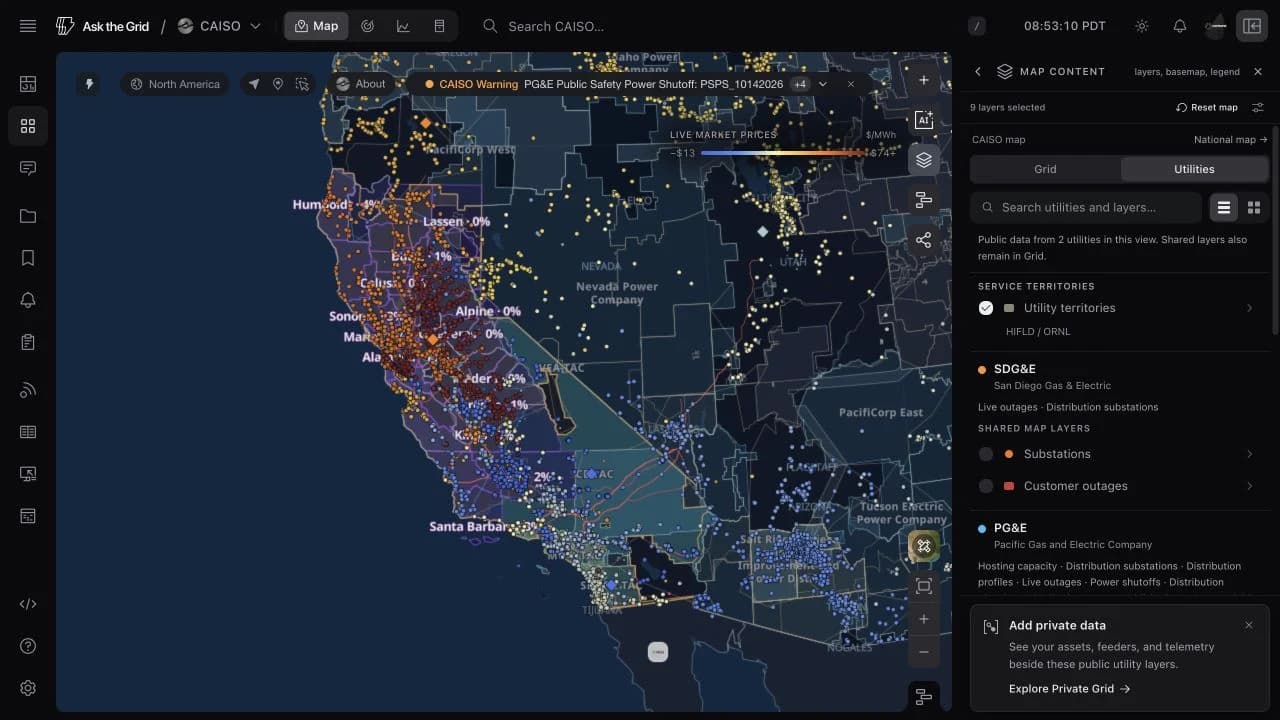
Task: Follow the National map link
Action: coord(1231,140)
